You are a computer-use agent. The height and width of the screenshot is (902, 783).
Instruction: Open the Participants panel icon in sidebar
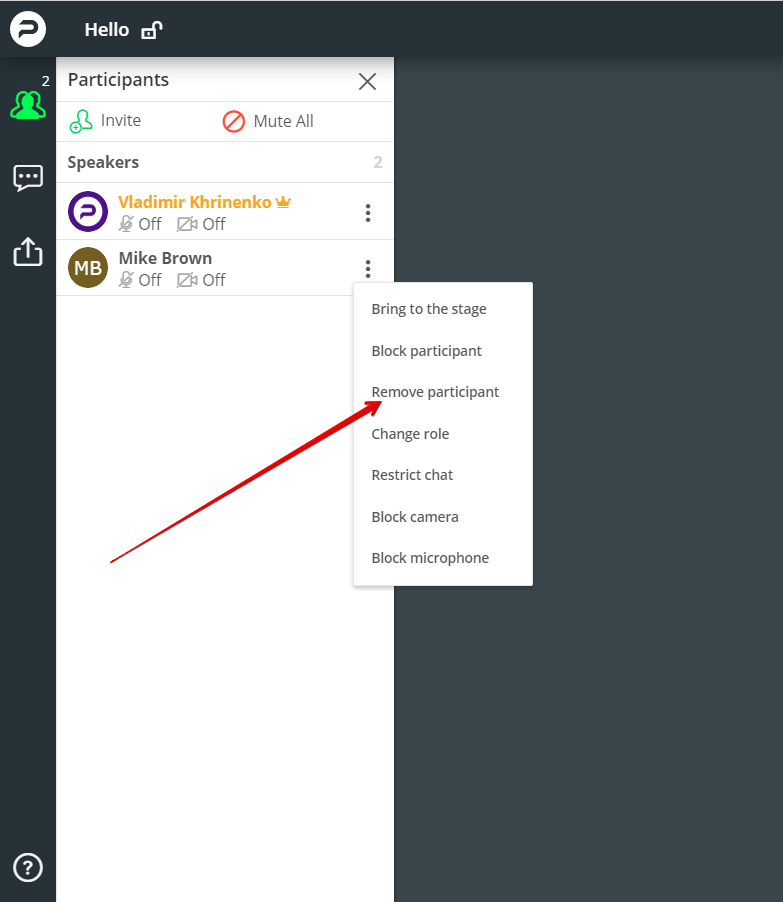coord(28,105)
